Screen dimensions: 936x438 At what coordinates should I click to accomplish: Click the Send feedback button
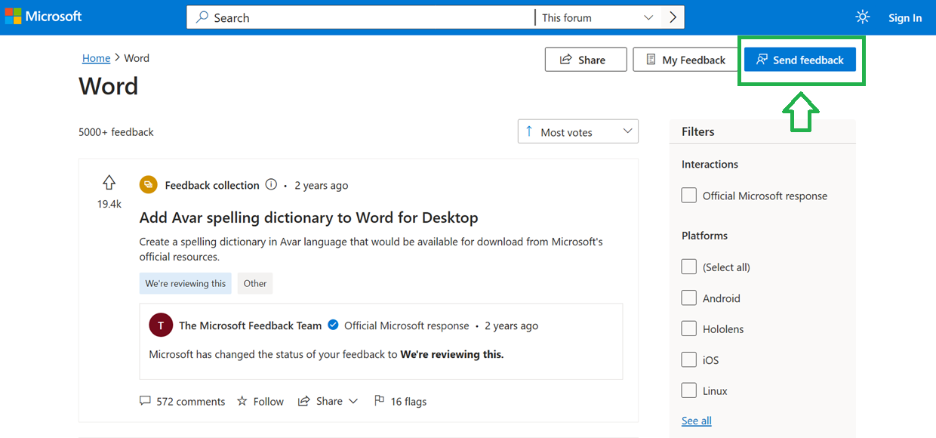pos(800,60)
